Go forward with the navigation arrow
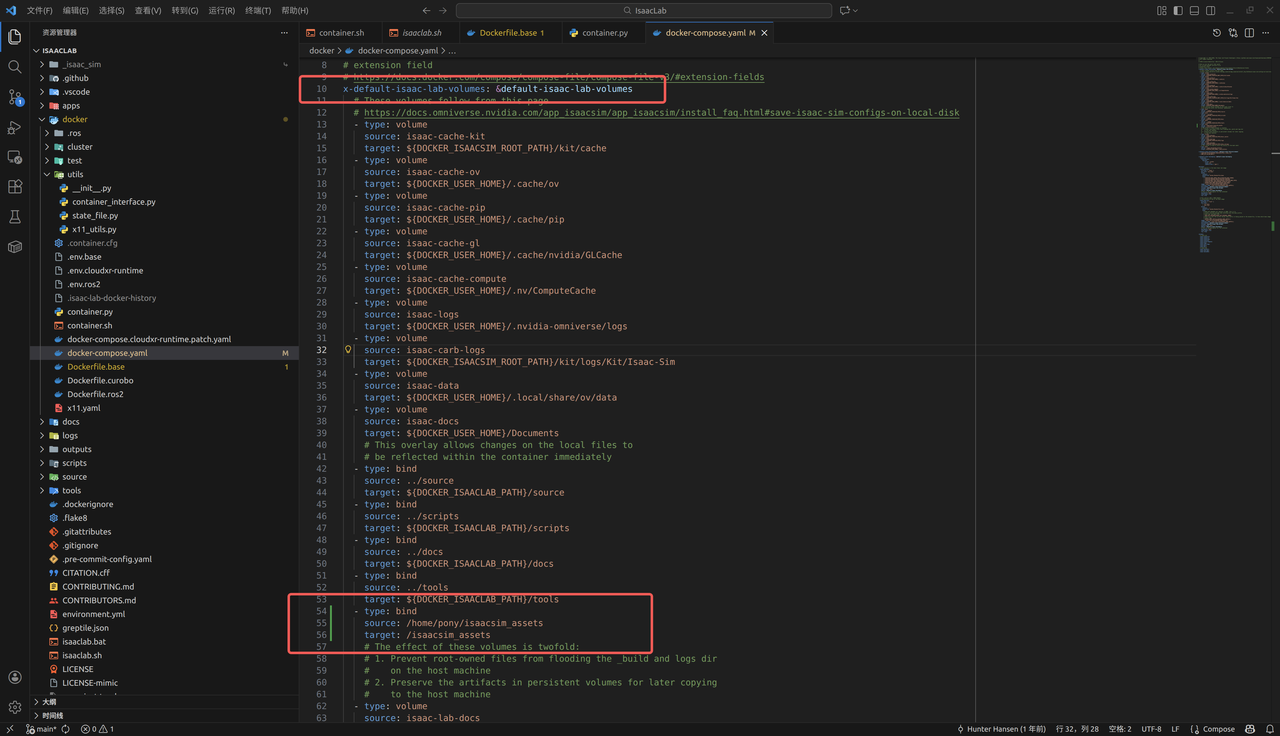This screenshot has width=1280, height=736. click(443, 10)
